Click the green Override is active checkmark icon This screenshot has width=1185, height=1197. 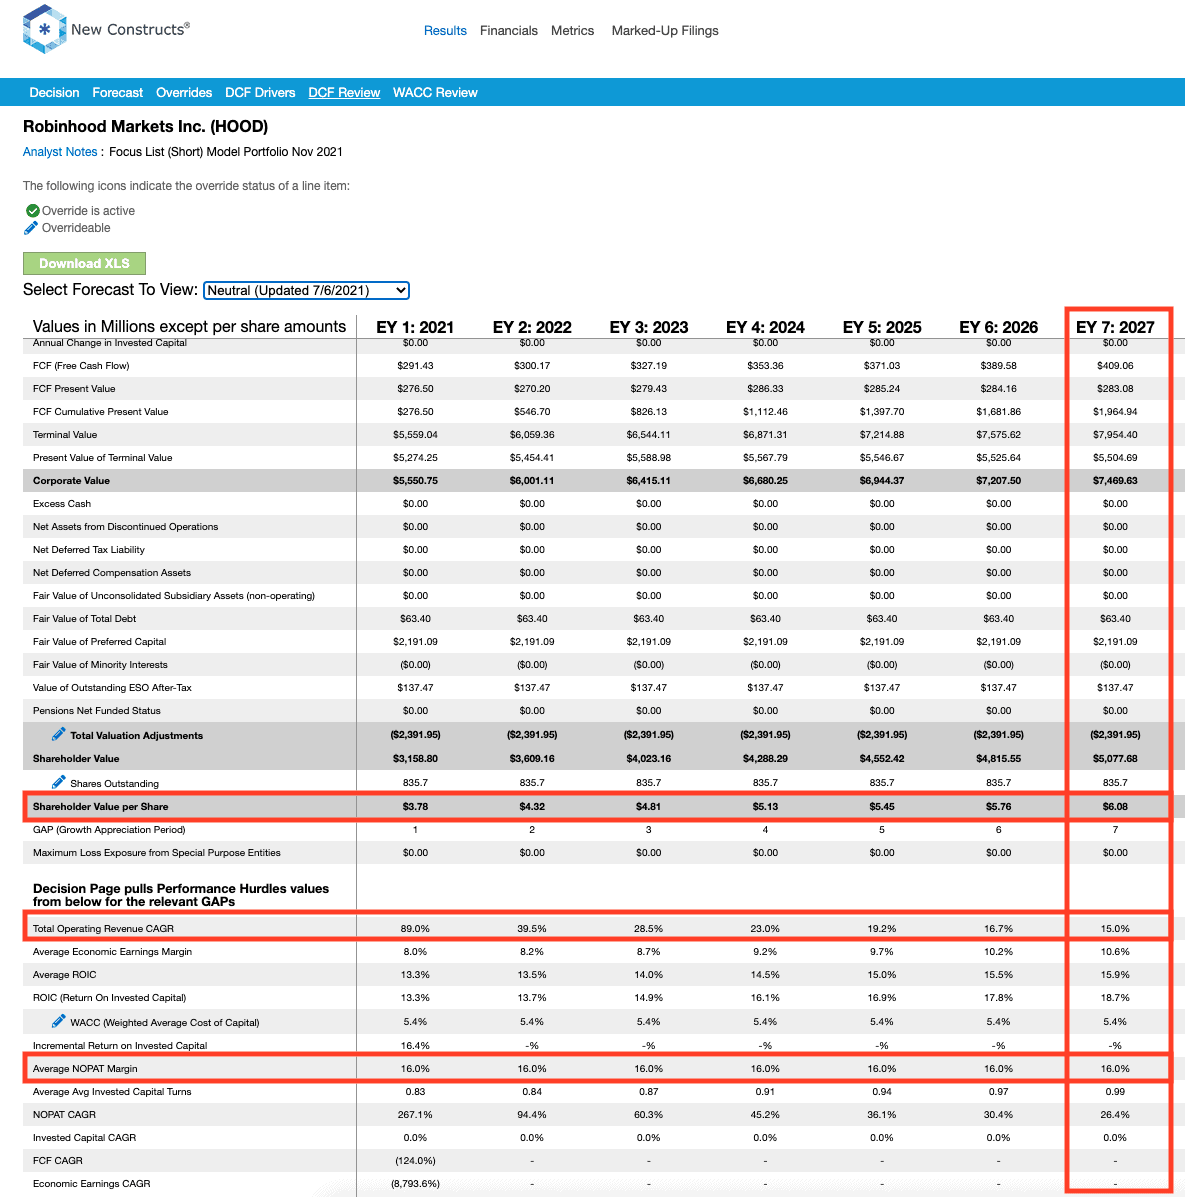click(33, 211)
